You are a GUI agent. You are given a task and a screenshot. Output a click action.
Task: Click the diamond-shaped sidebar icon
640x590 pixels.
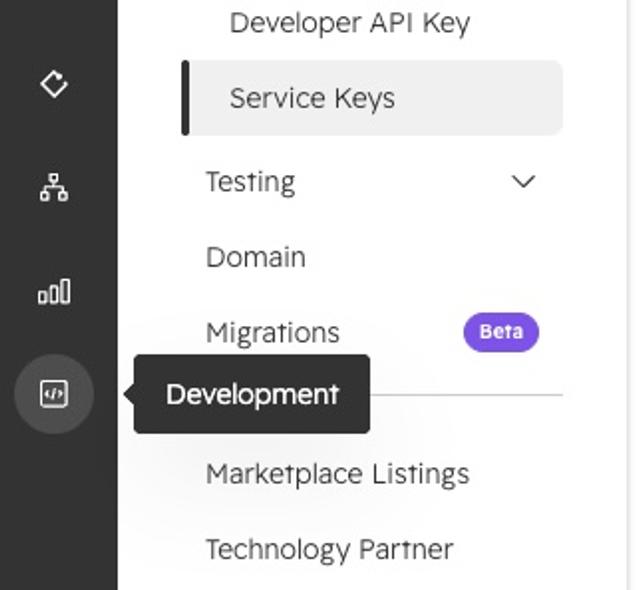click(x=54, y=84)
